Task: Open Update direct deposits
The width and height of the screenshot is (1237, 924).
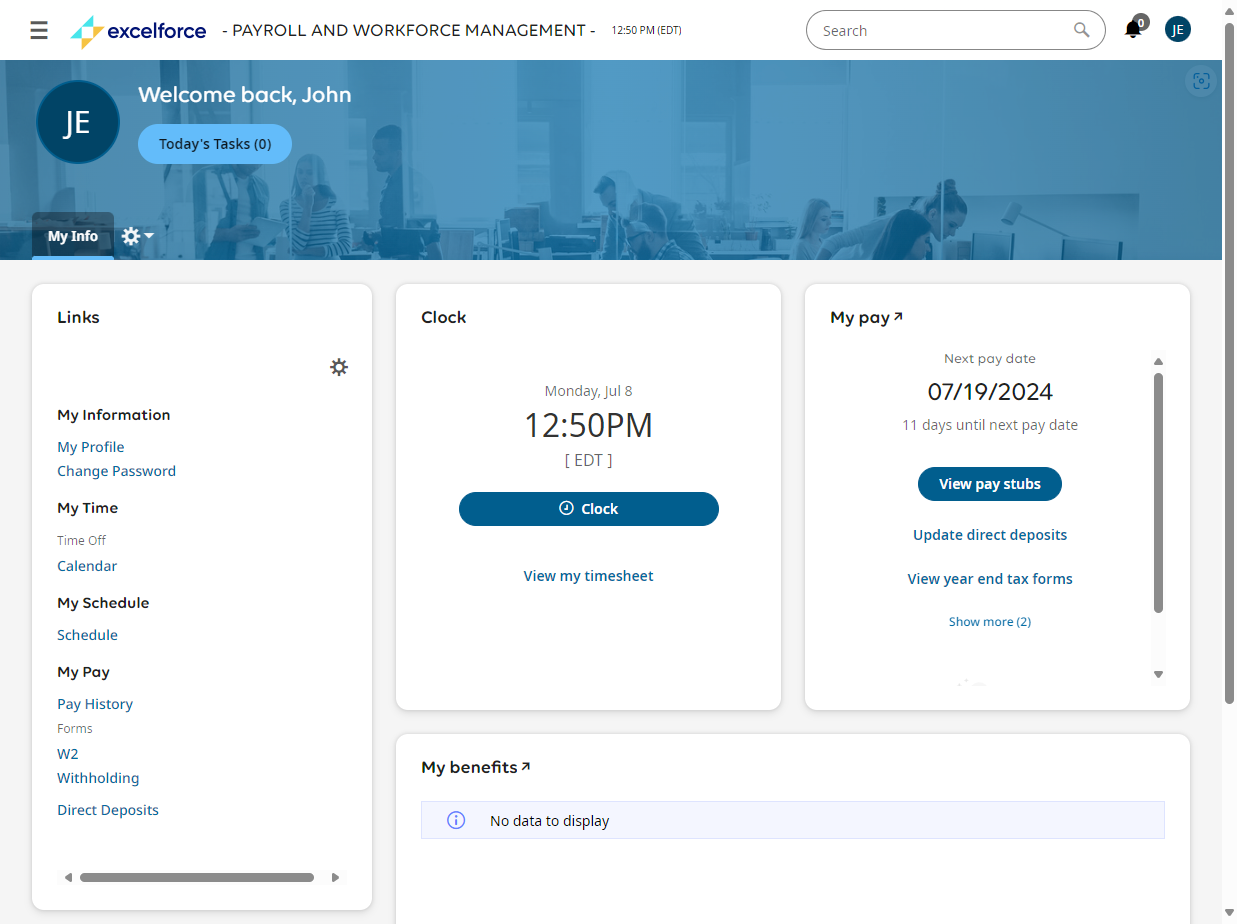Action: (x=989, y=534)
